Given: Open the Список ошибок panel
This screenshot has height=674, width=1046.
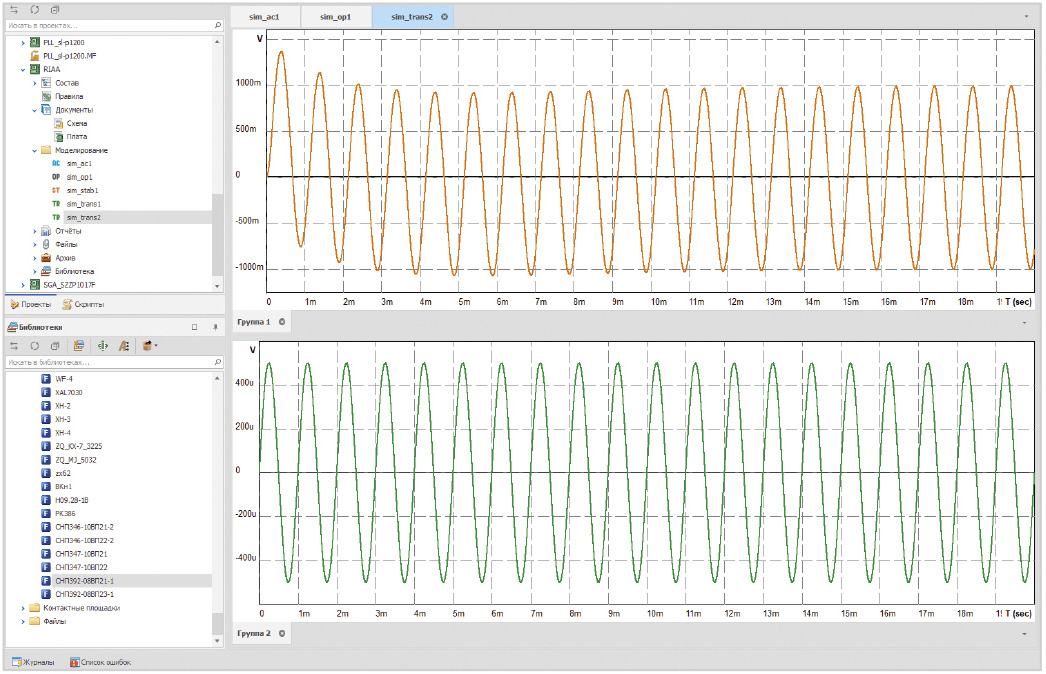Looking at the screenshot, I should (x=100, y=662).
